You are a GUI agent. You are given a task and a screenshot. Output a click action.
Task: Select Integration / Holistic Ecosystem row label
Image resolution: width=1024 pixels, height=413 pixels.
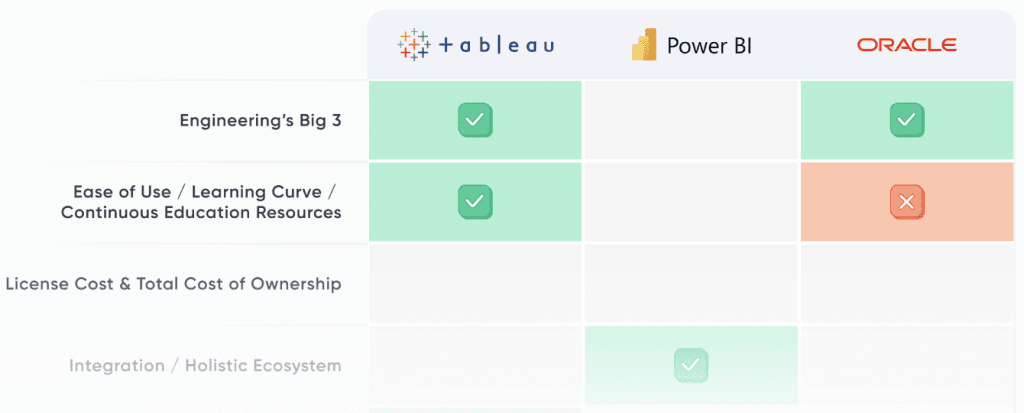[x=205, y=366]
